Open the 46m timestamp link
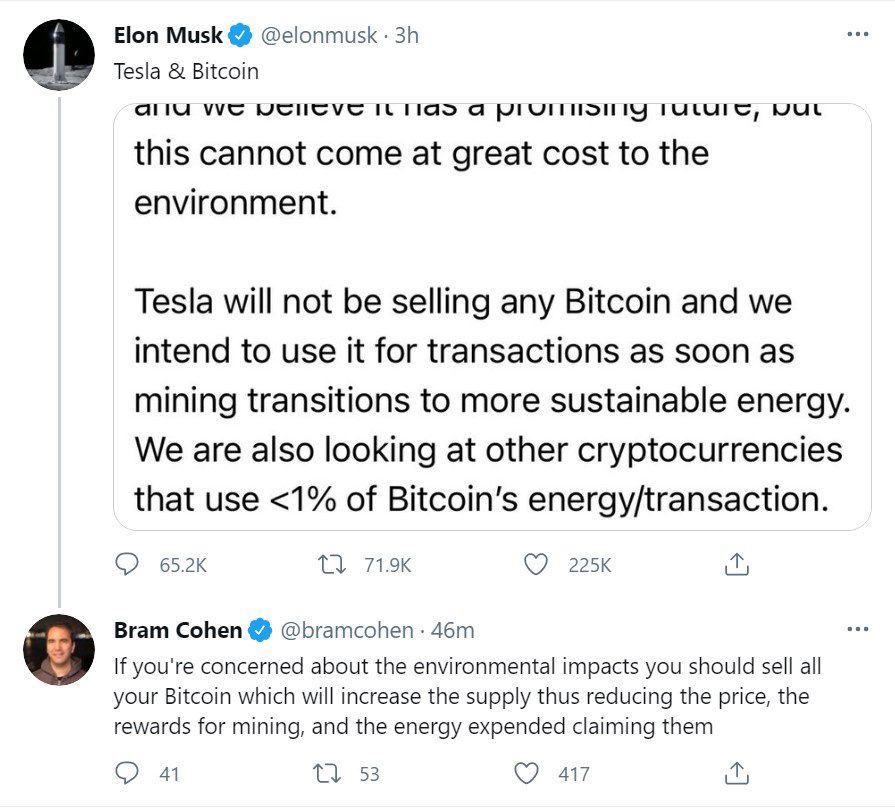This screenshot has height=810, width=895. [452, 630]
